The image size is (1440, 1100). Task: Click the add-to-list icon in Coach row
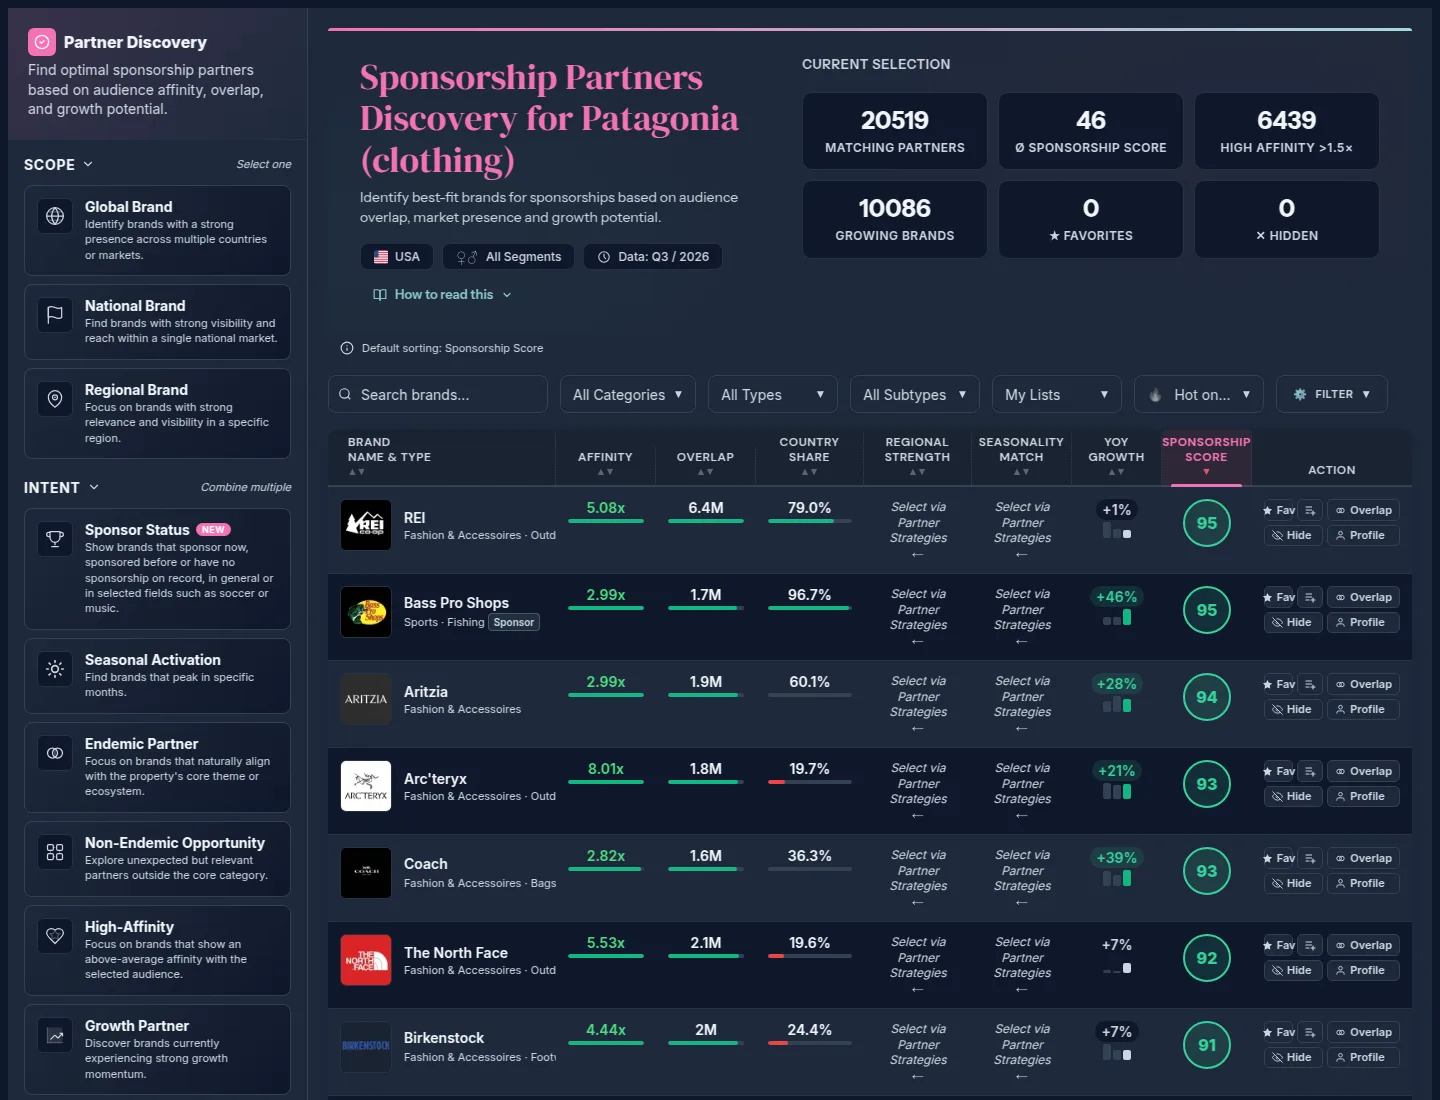point(1311,858)
